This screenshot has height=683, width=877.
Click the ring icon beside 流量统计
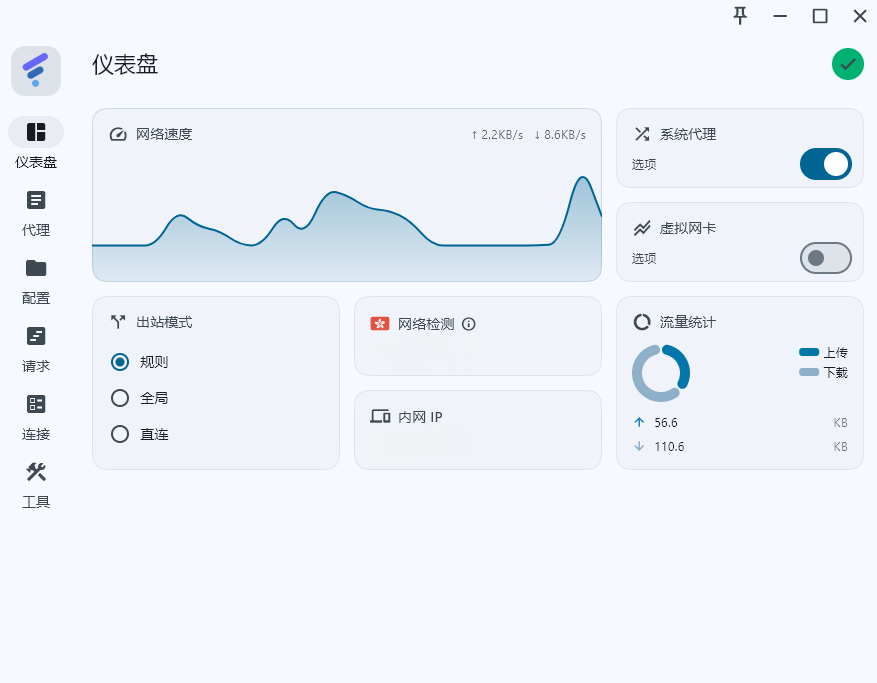[x=642, y=322]
